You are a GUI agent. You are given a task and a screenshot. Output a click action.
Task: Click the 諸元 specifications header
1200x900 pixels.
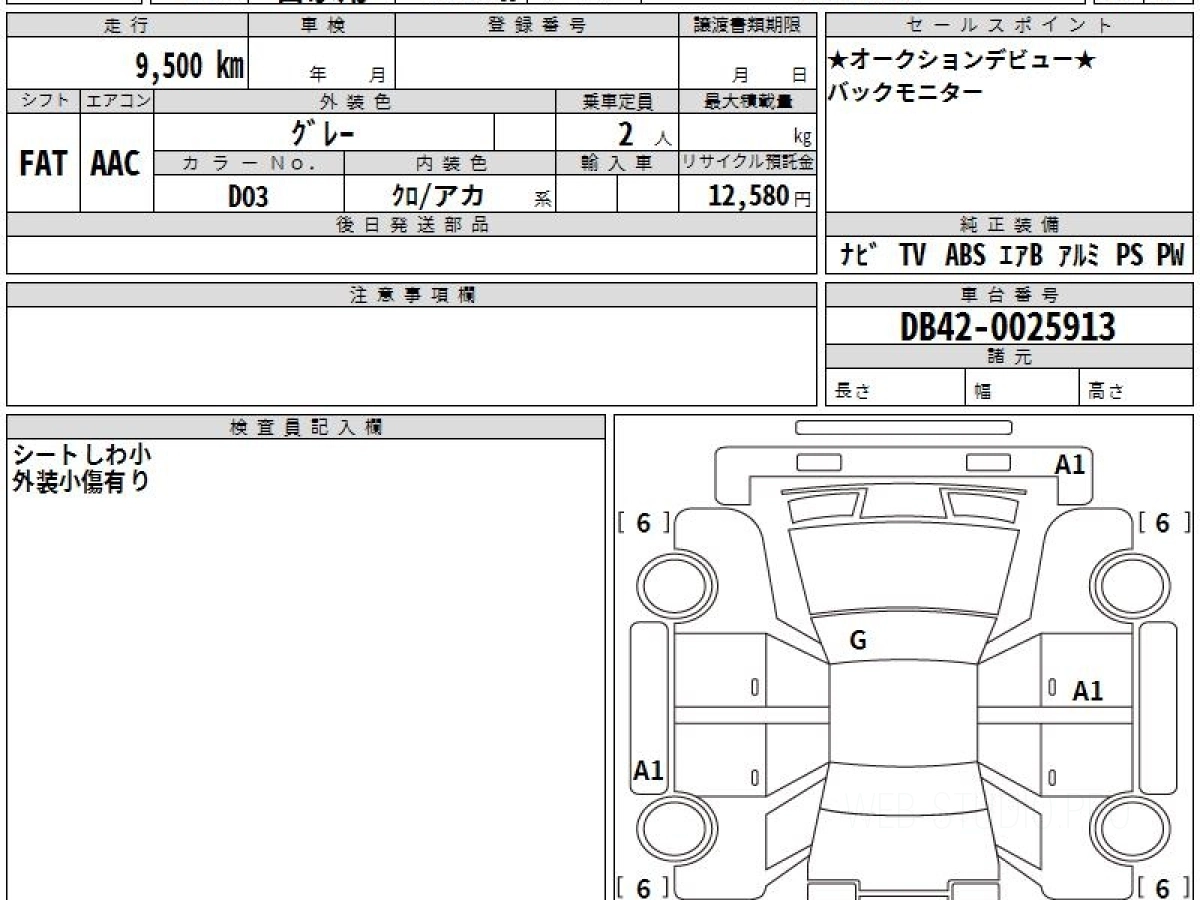[1009, 357]
